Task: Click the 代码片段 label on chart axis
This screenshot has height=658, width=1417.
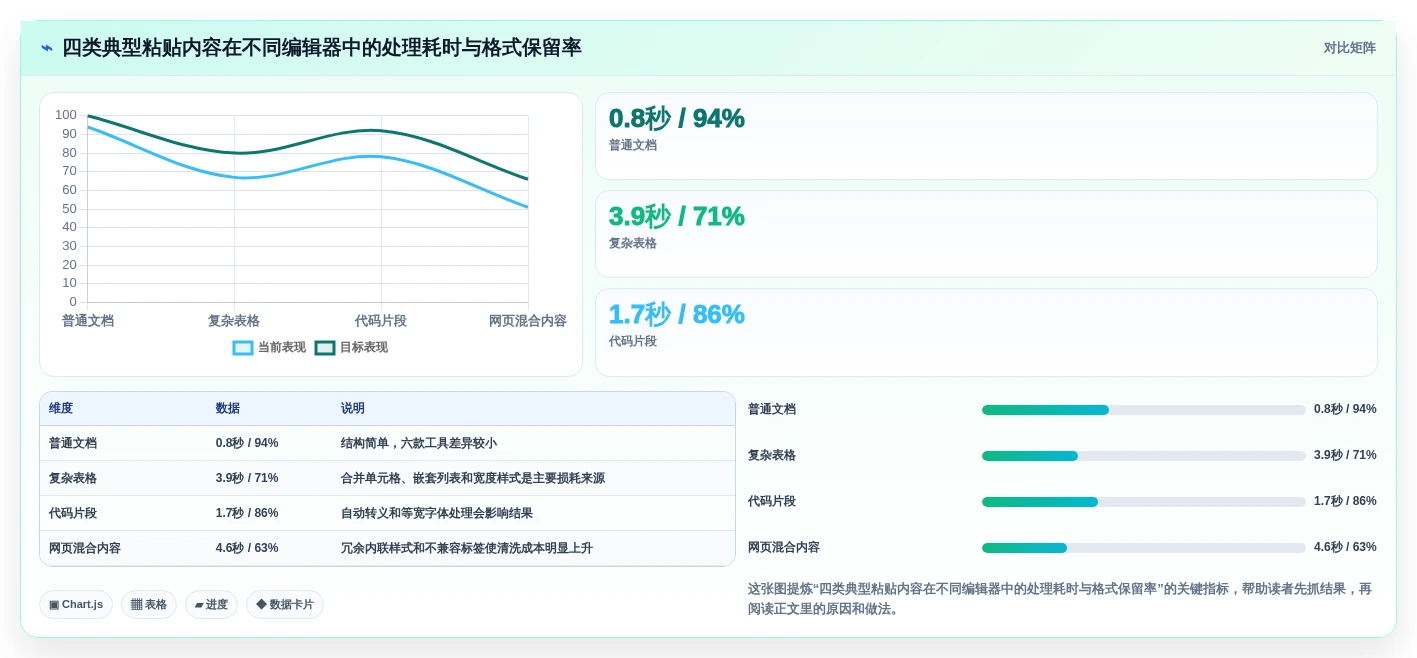Action: click(381, 321)
